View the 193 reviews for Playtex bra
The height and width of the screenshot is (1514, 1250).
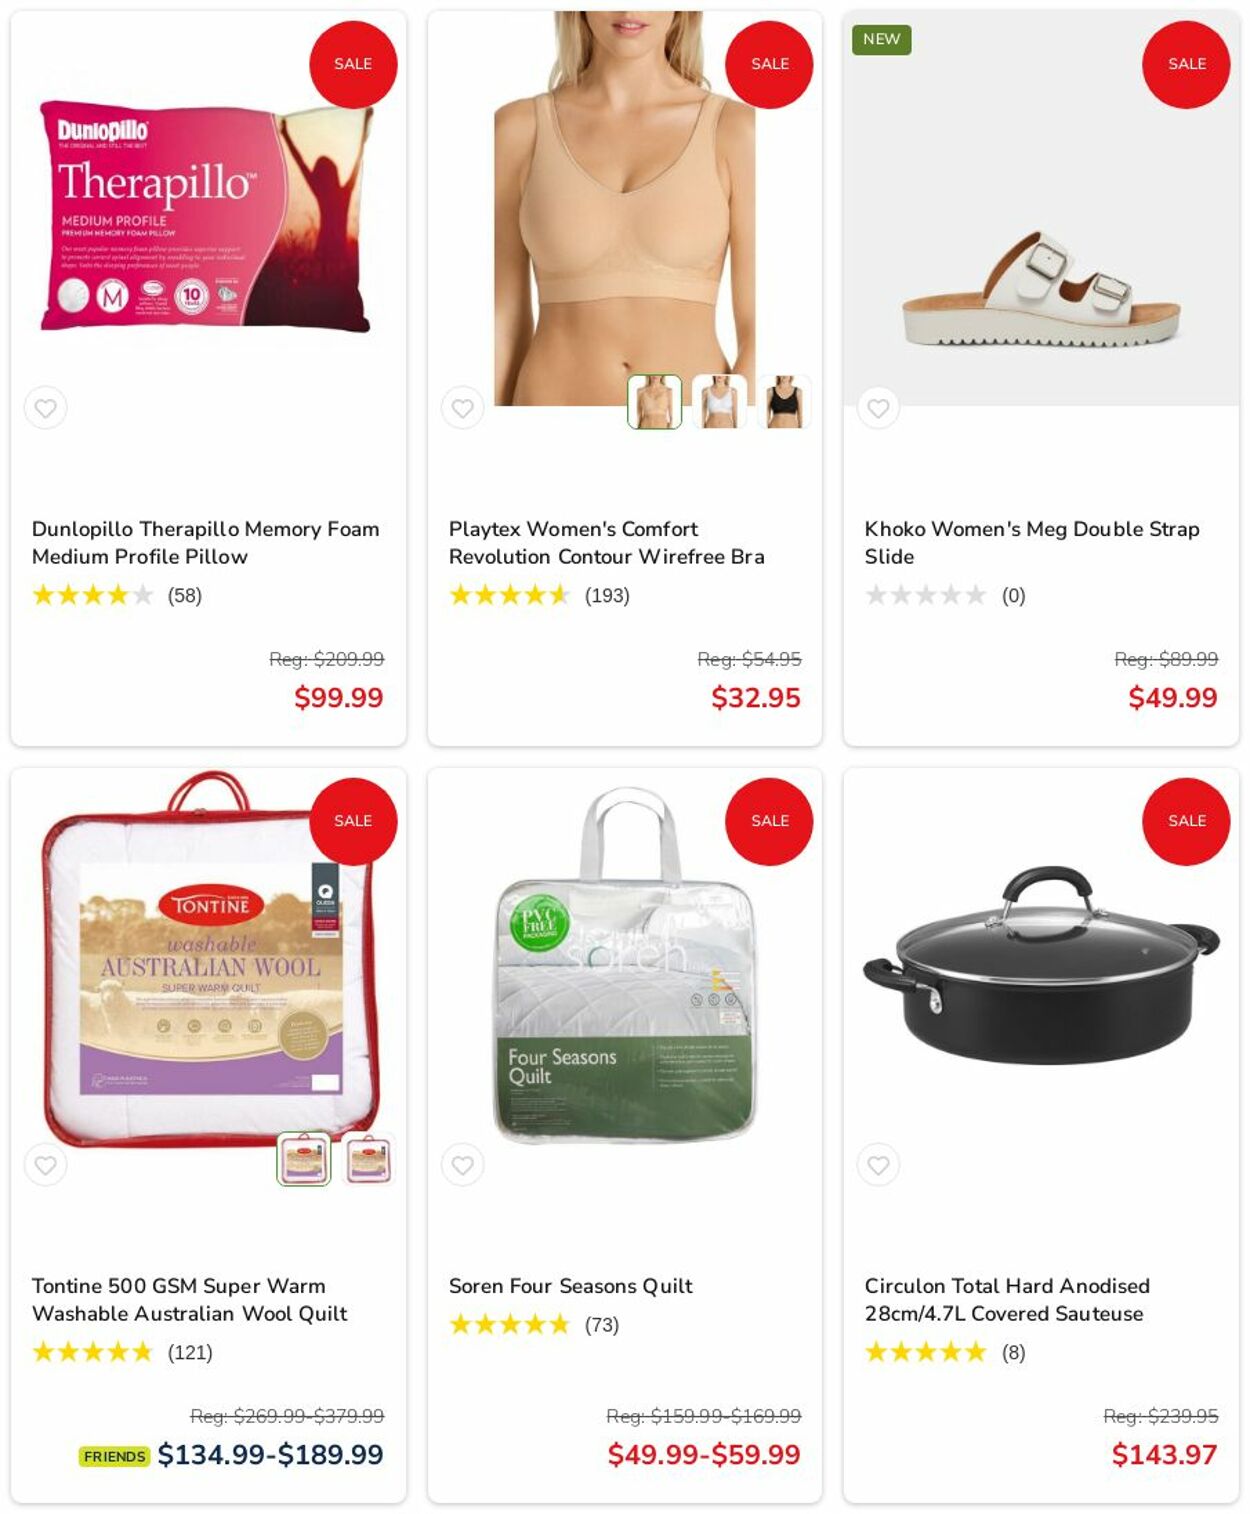607,595
